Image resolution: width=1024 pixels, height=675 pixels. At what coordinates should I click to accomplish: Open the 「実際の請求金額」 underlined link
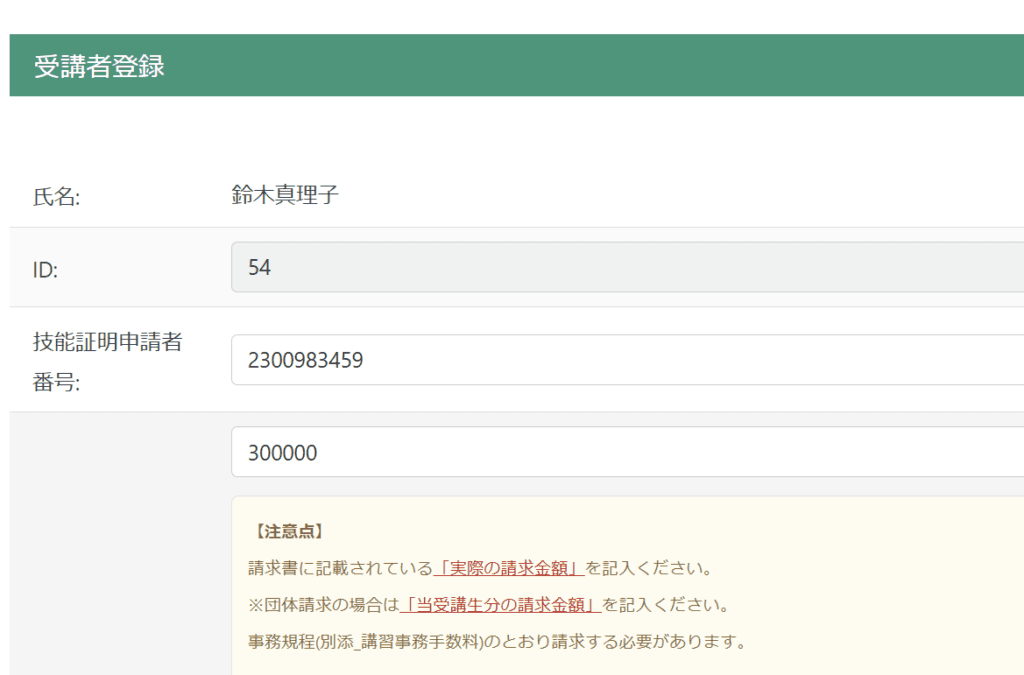click(x=509, y=568)
